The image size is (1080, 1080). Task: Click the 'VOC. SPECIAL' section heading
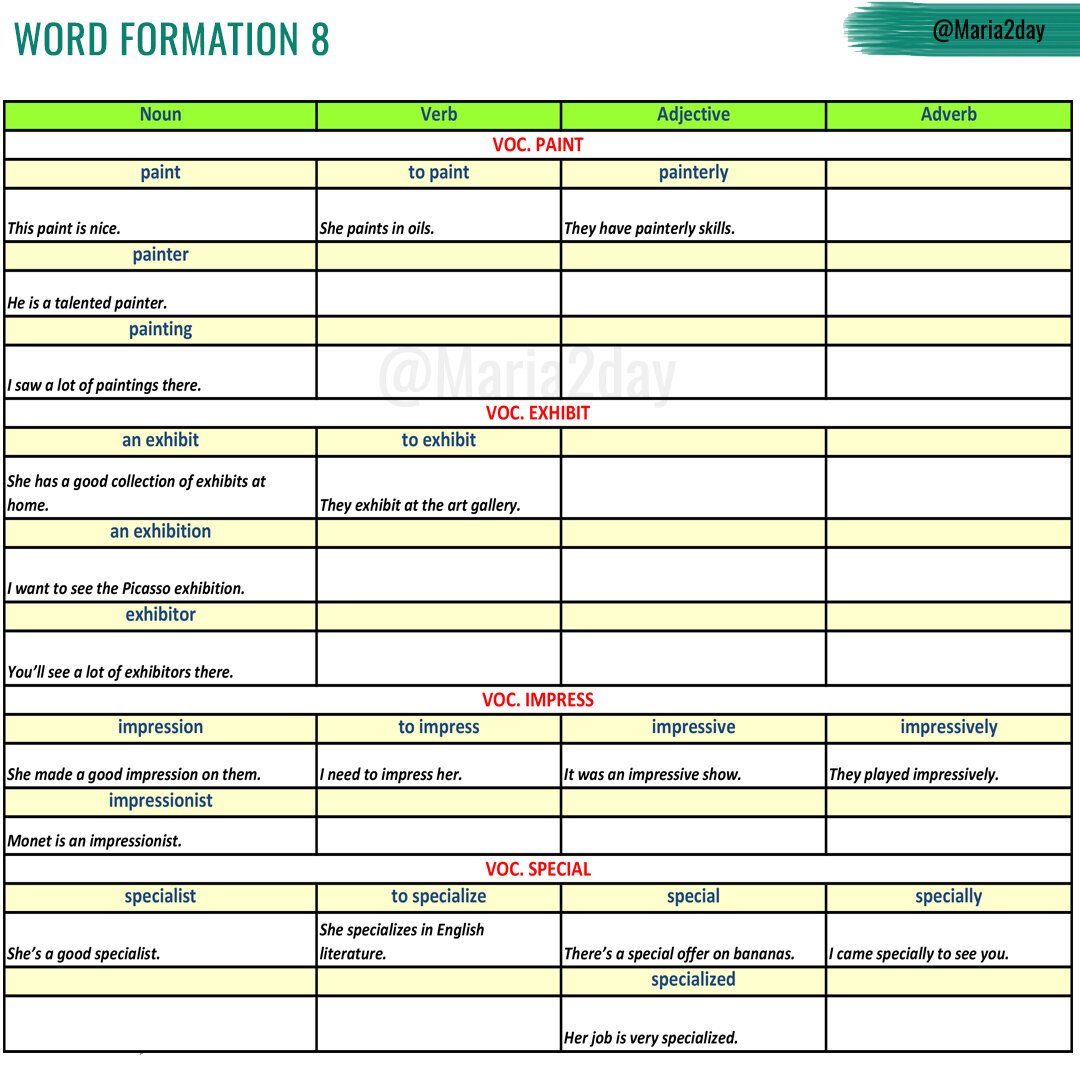(x=537, y=869)
